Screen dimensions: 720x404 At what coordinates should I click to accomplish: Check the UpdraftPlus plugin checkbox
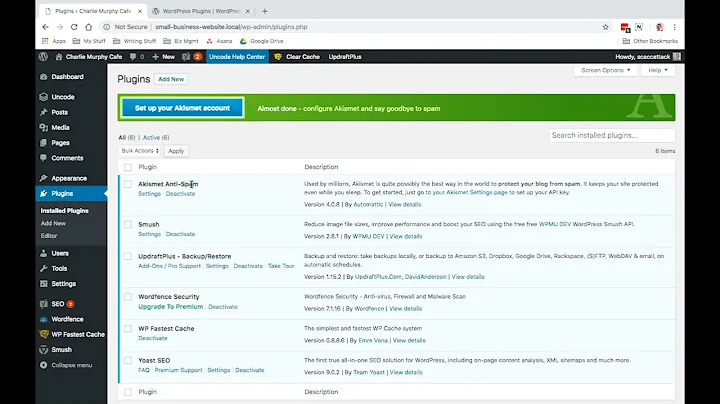click(x=128, y=256)
